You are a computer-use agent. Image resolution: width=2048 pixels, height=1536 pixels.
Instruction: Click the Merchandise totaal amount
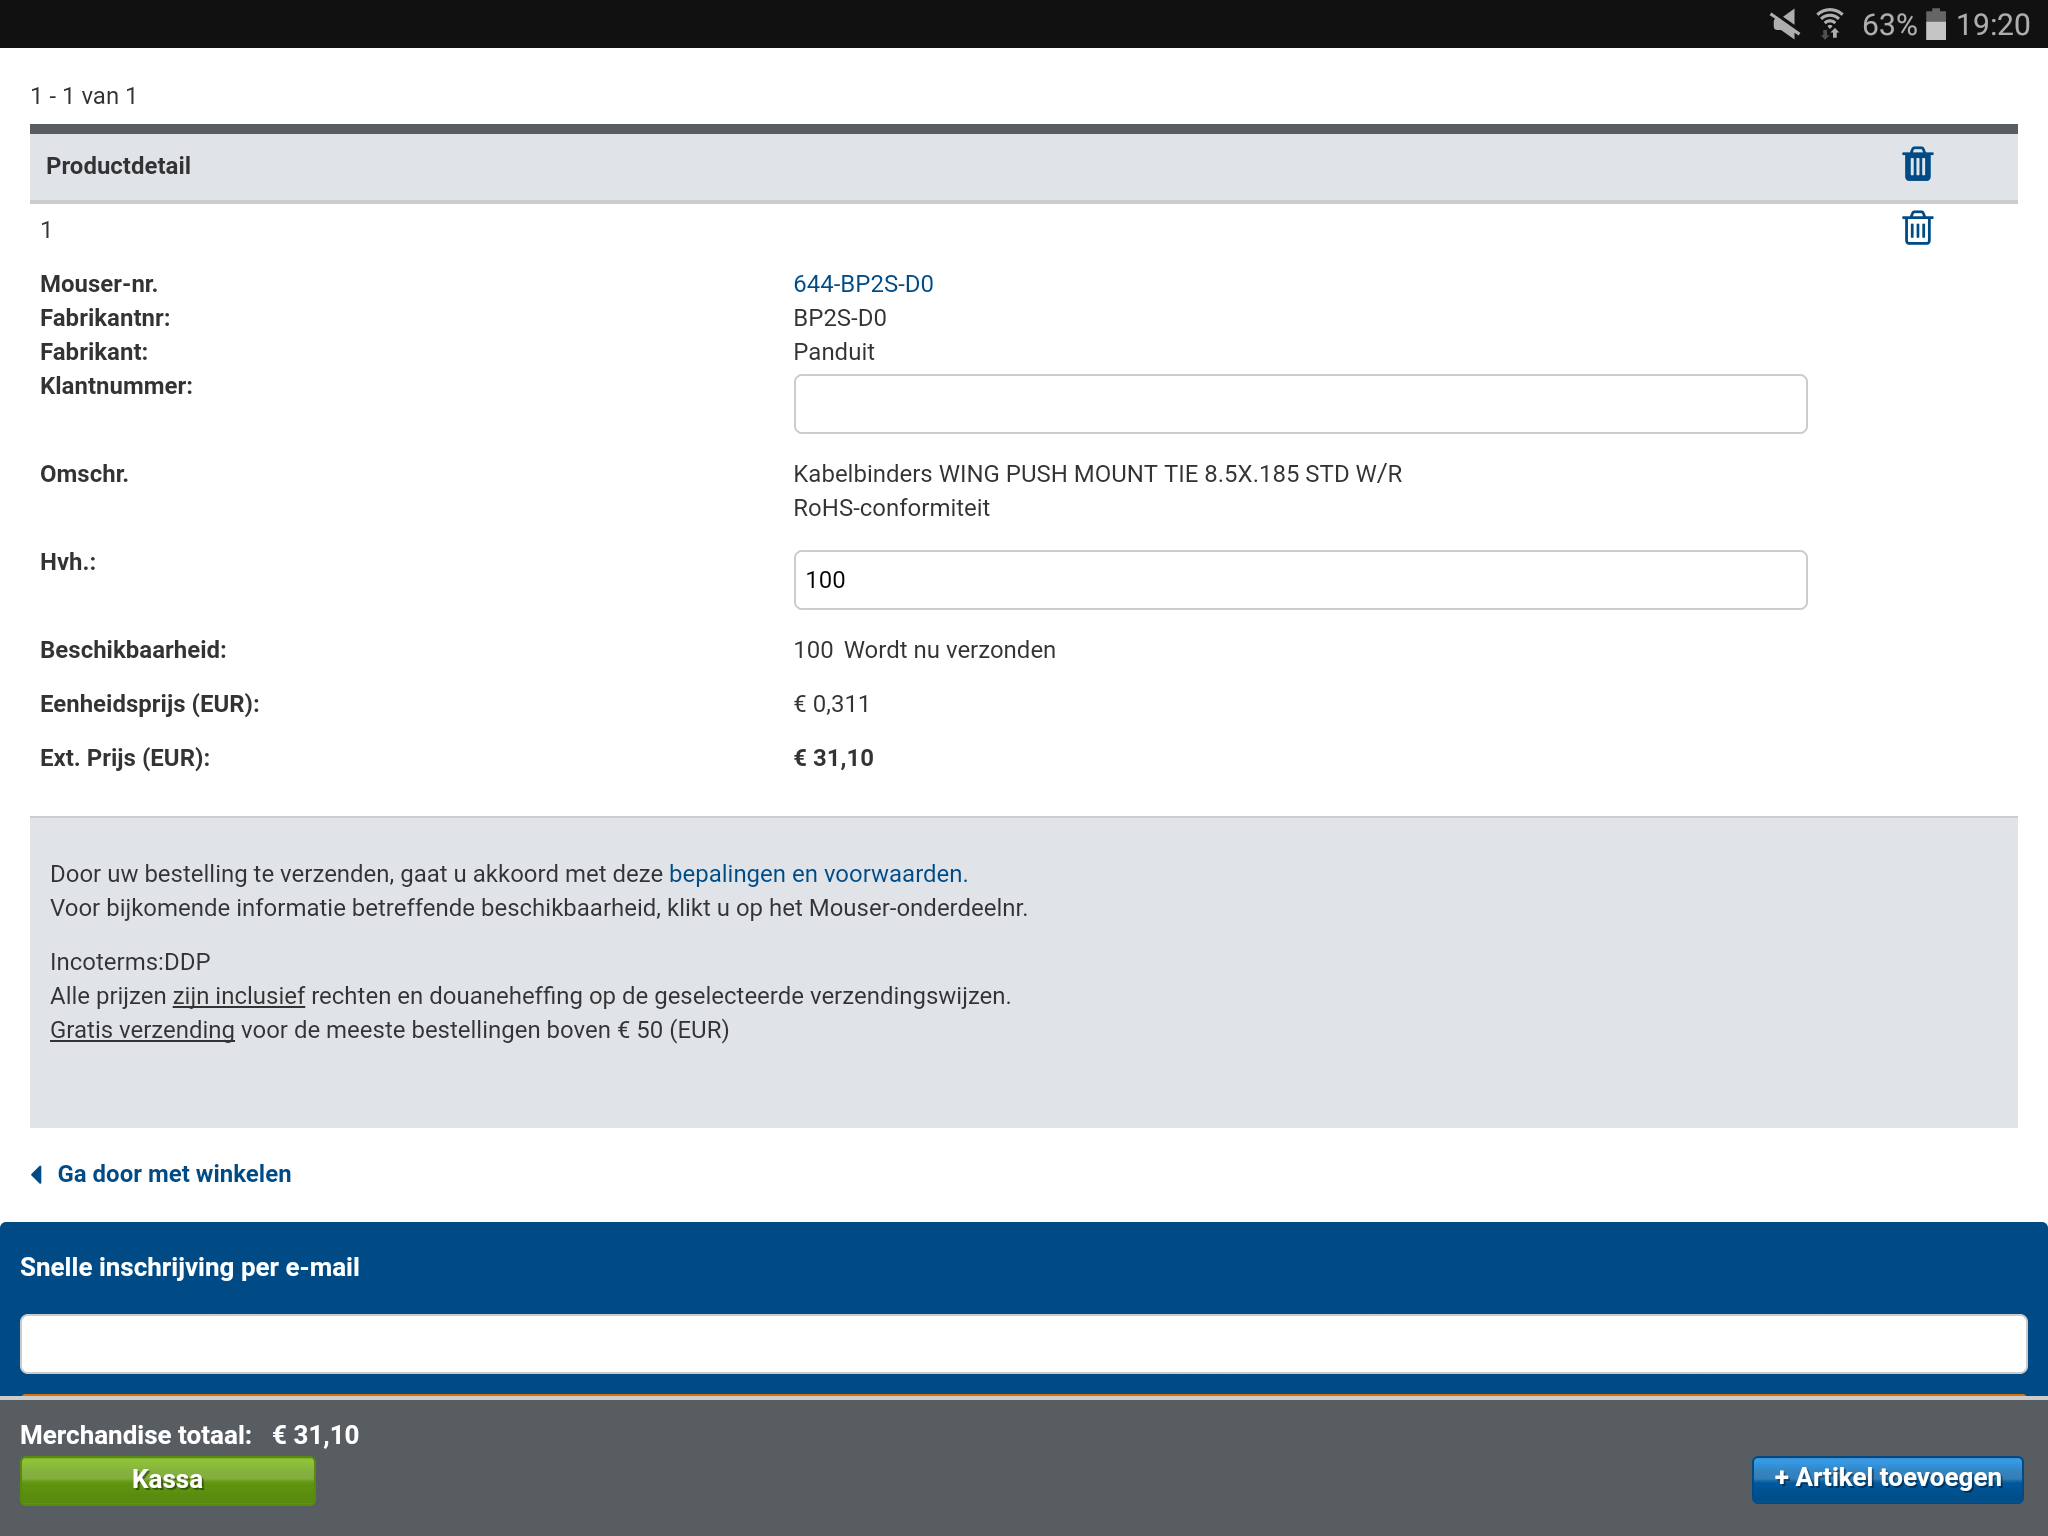tap(316, 1436)
